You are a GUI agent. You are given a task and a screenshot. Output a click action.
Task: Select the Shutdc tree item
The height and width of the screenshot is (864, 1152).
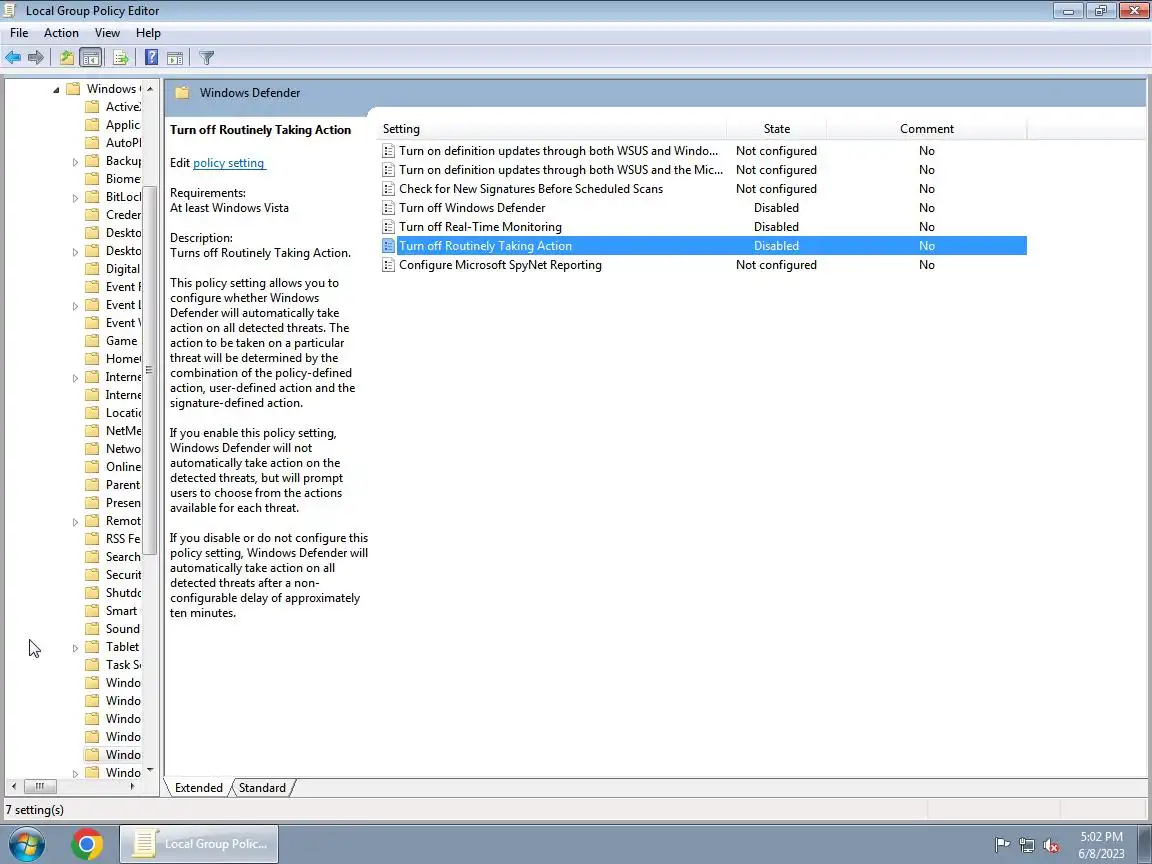123,593
